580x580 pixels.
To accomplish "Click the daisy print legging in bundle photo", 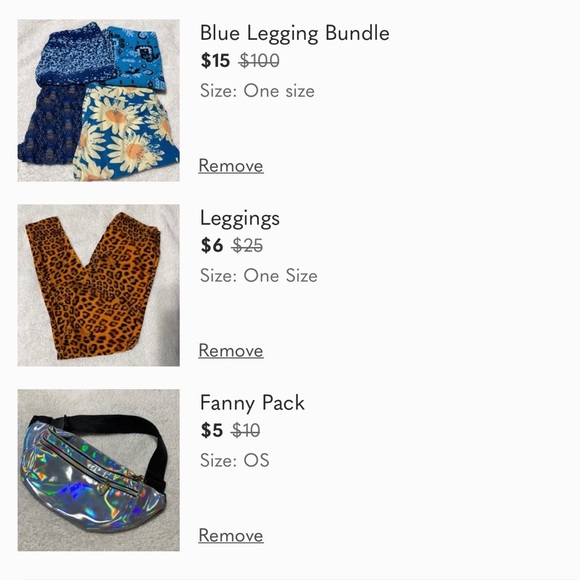I will pyautogui.click(x=126, y=133).
